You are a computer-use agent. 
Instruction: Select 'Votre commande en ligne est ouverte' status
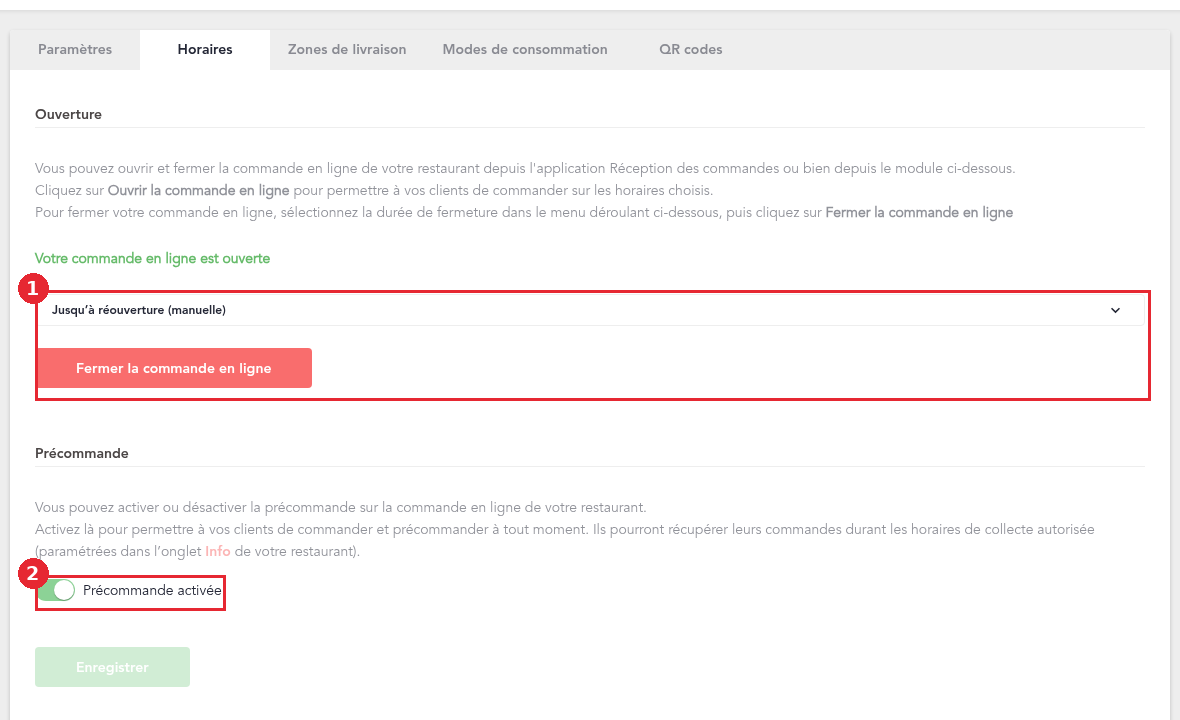tap(152, 259)
